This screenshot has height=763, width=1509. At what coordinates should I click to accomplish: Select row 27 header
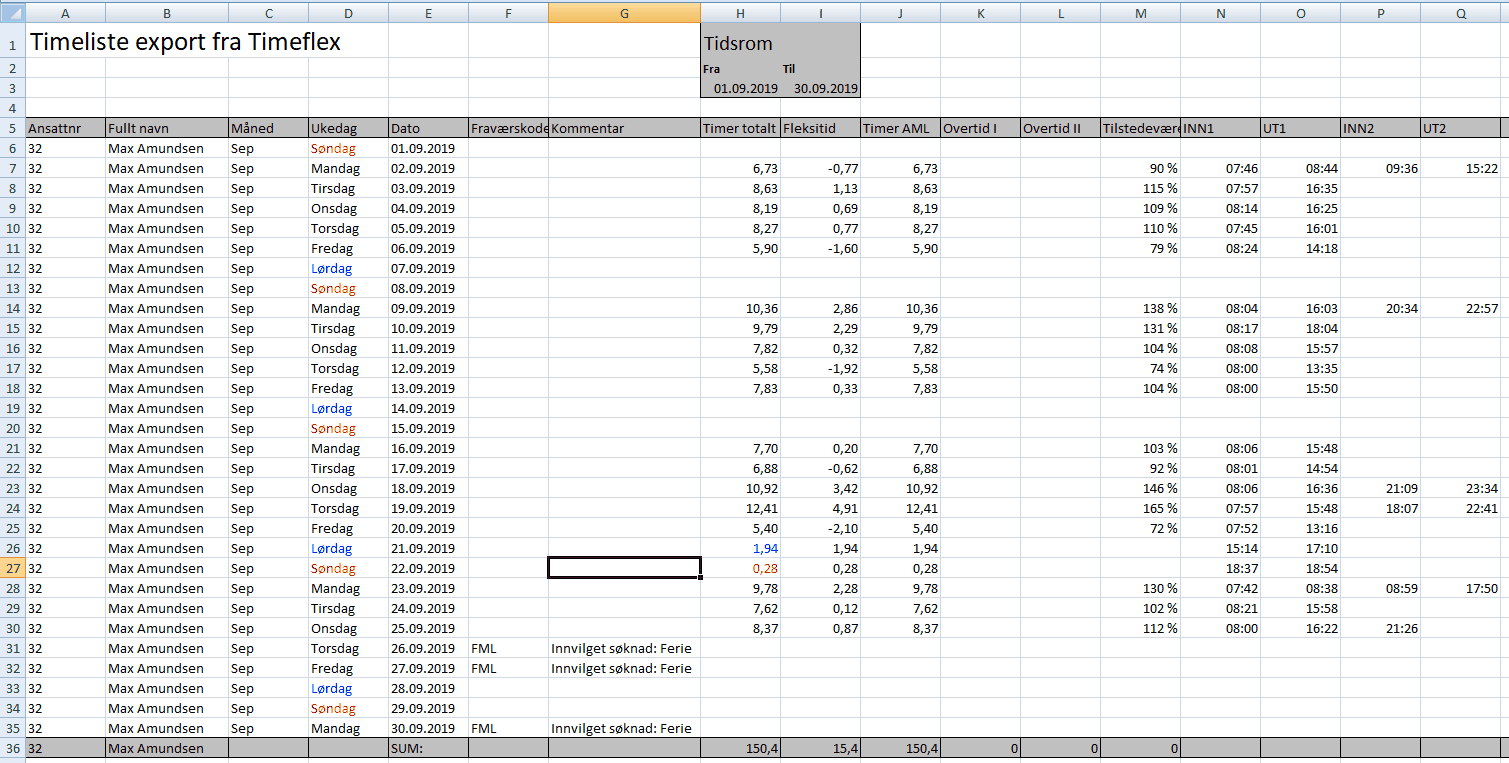tap(12, 568)
